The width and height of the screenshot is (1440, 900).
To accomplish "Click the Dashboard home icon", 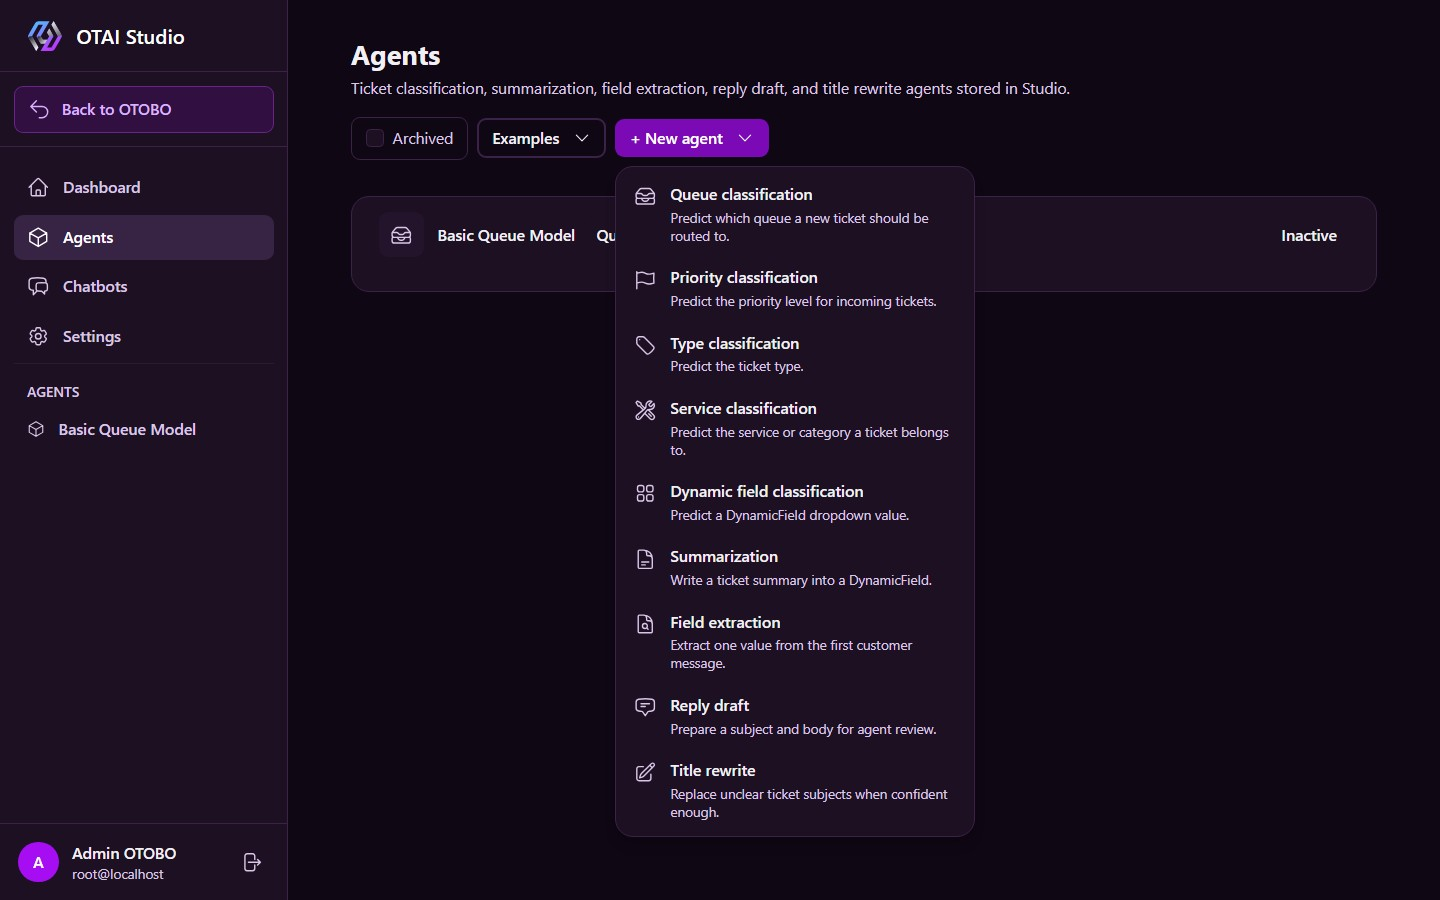I will [38, 187].
